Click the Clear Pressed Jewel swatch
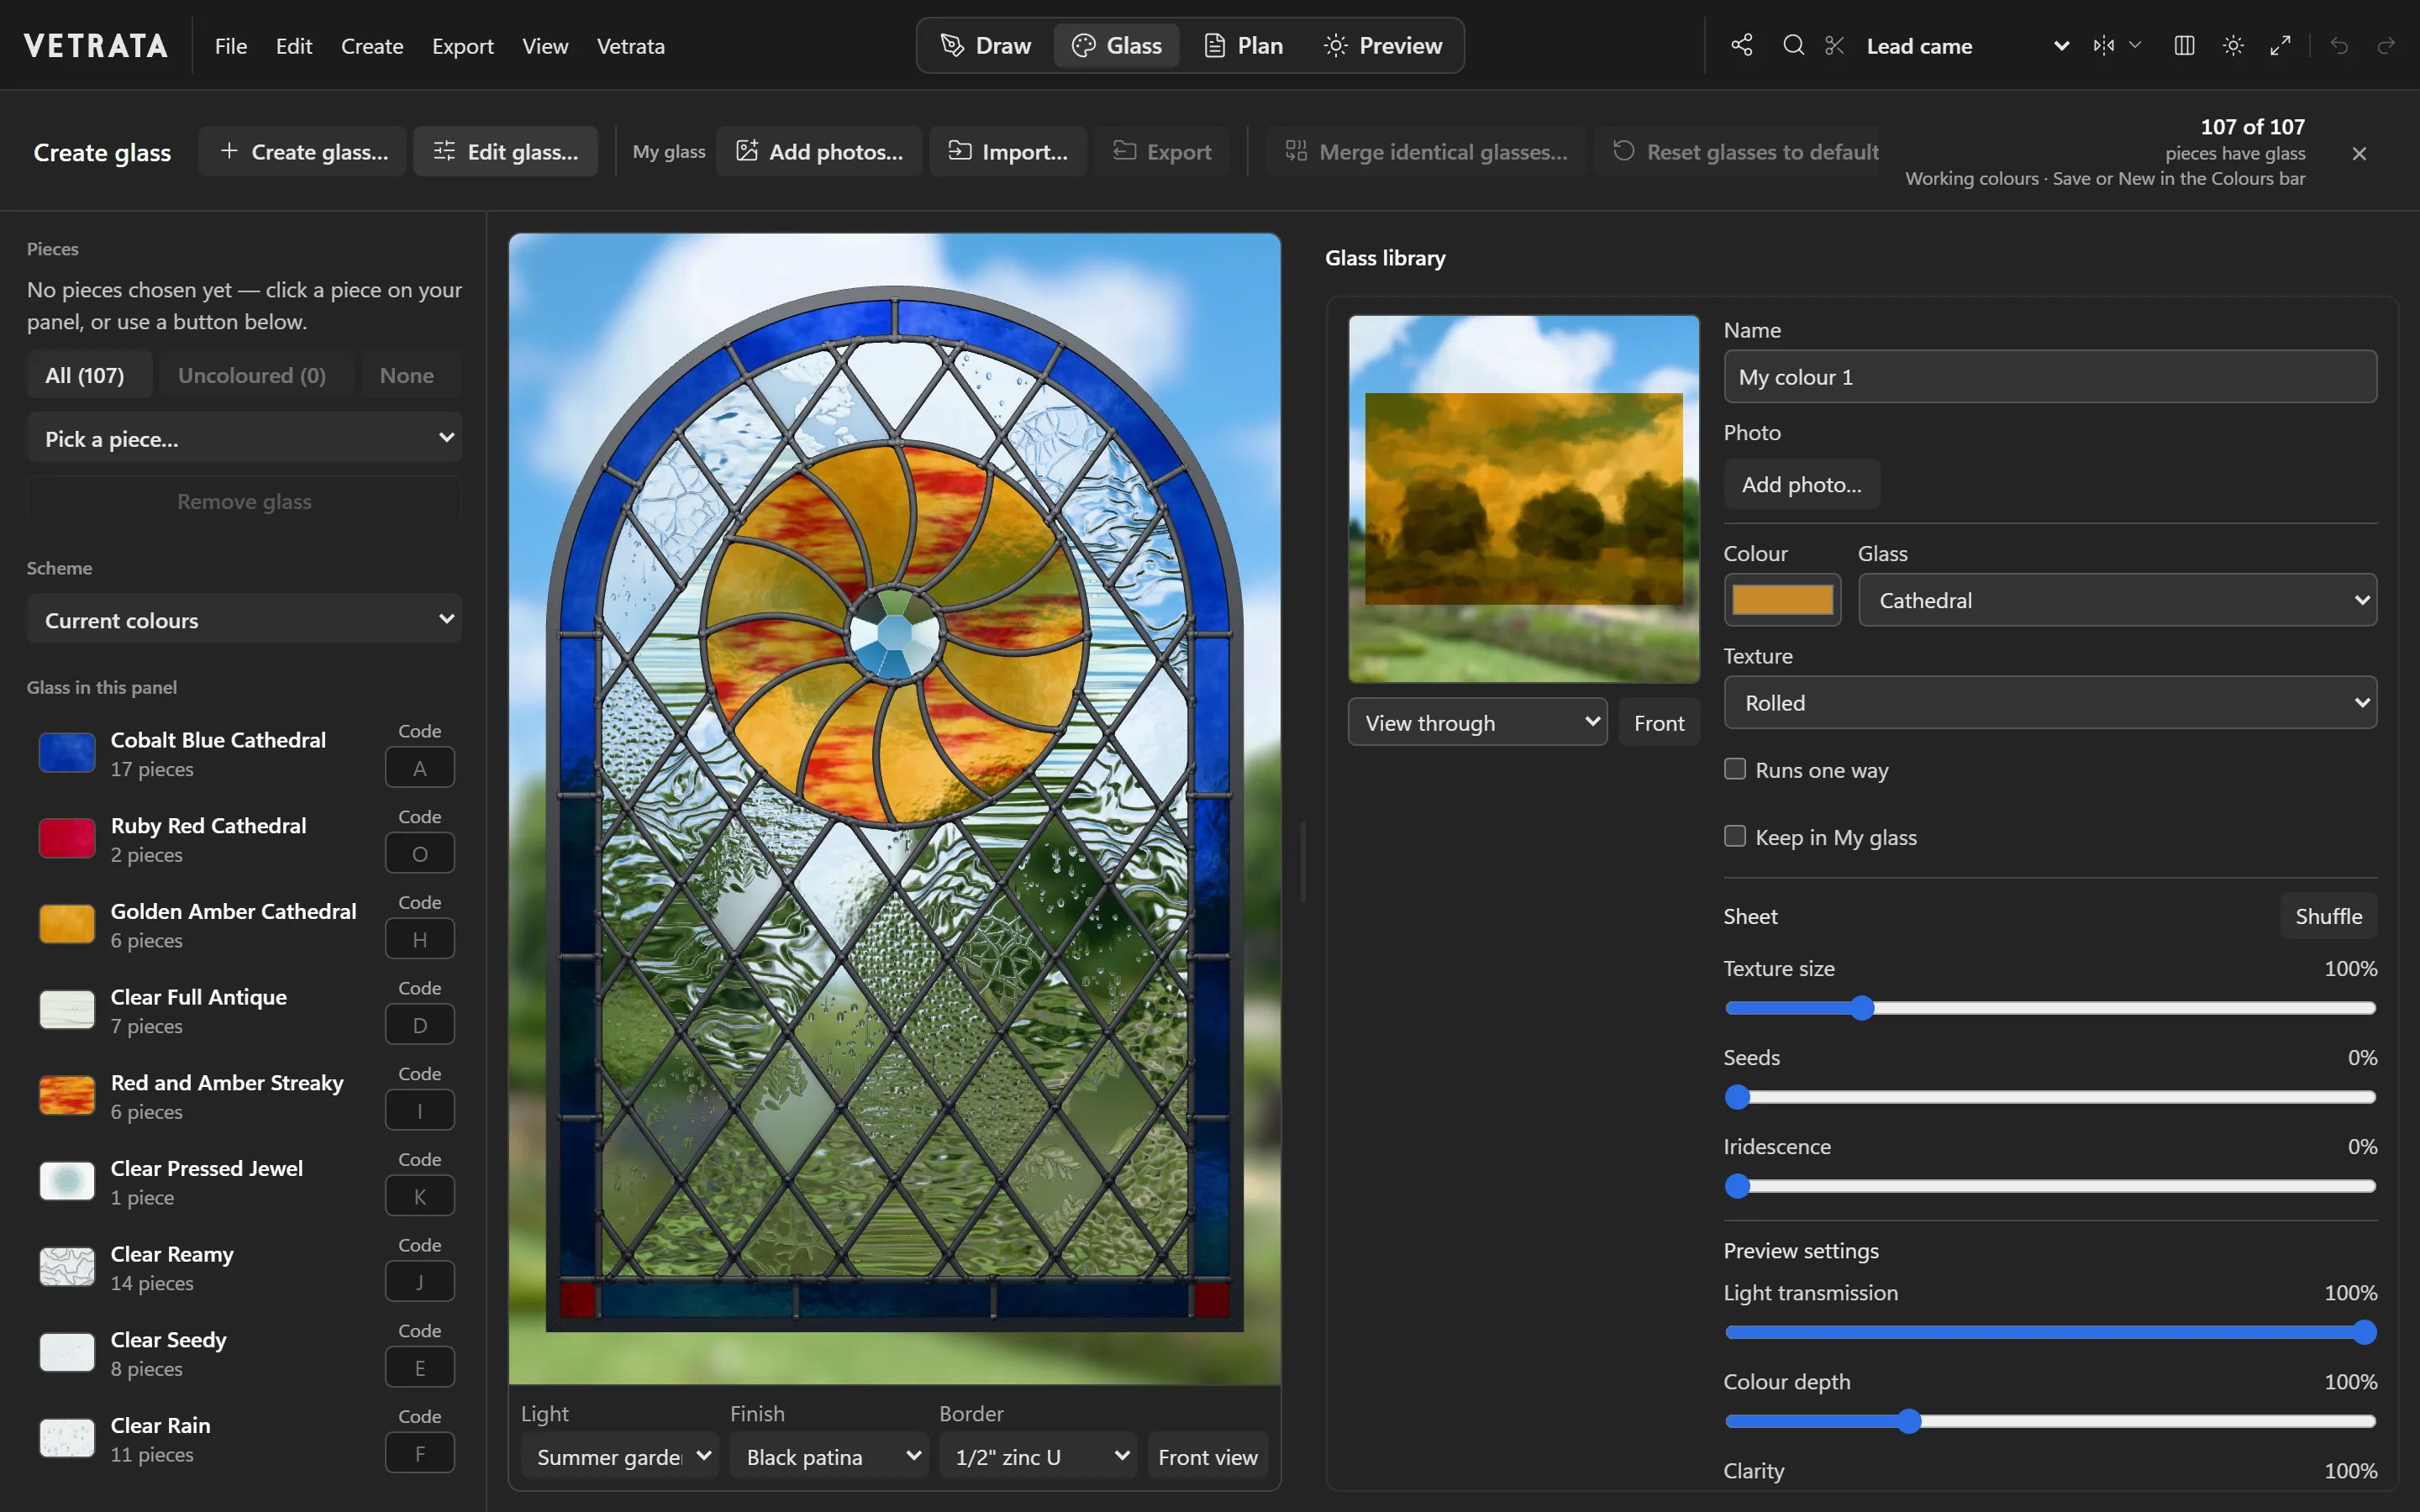2420x1512 pixels. click(x=67, y=1181)
